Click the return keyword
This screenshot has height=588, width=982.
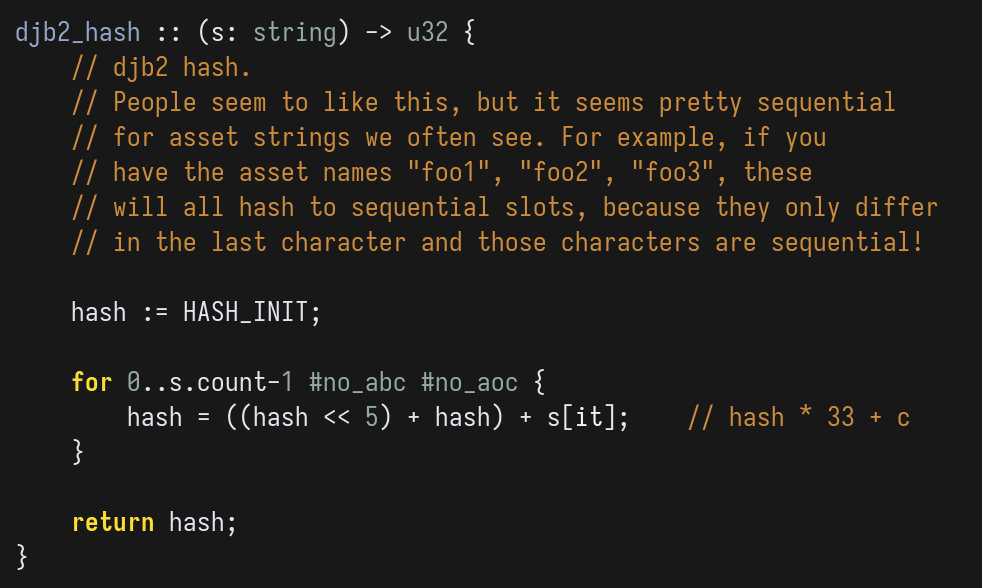point(113,522)
